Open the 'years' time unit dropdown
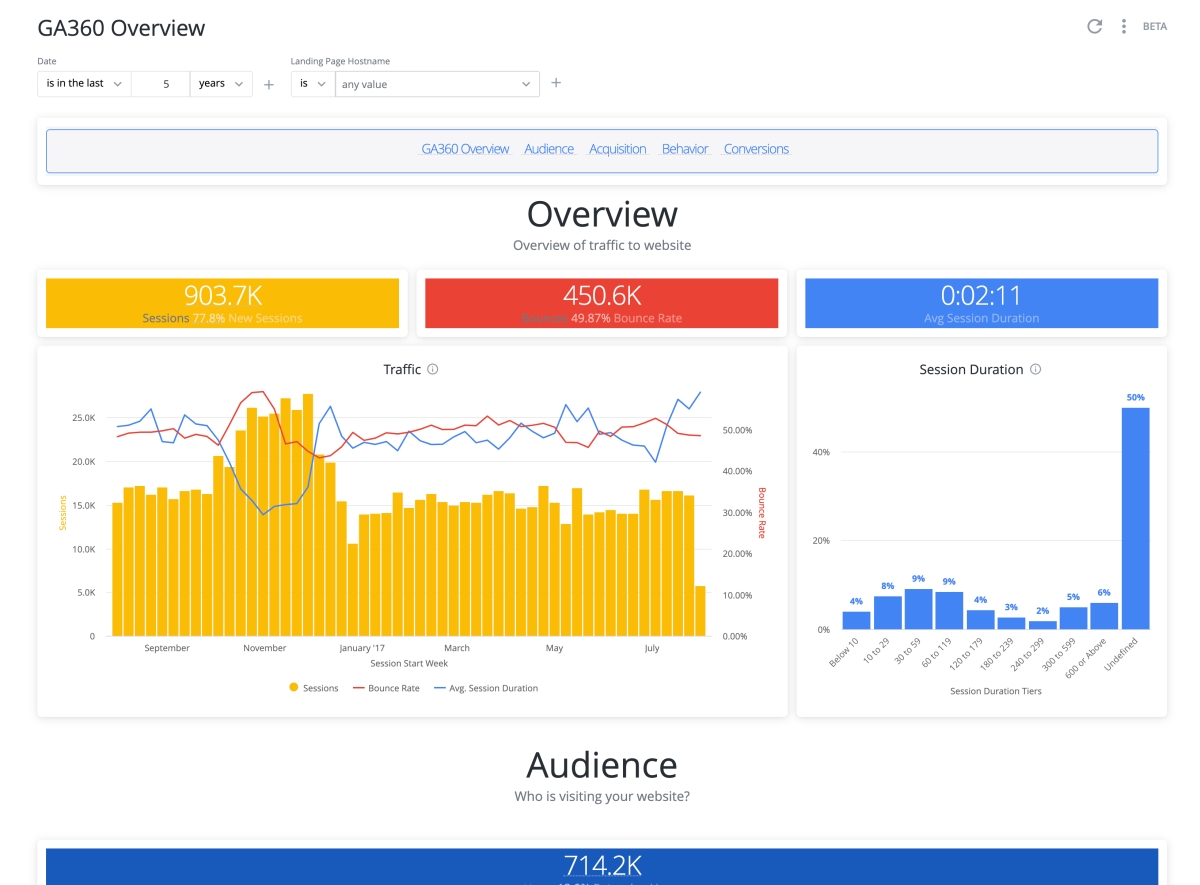 (x=221, y=84)
